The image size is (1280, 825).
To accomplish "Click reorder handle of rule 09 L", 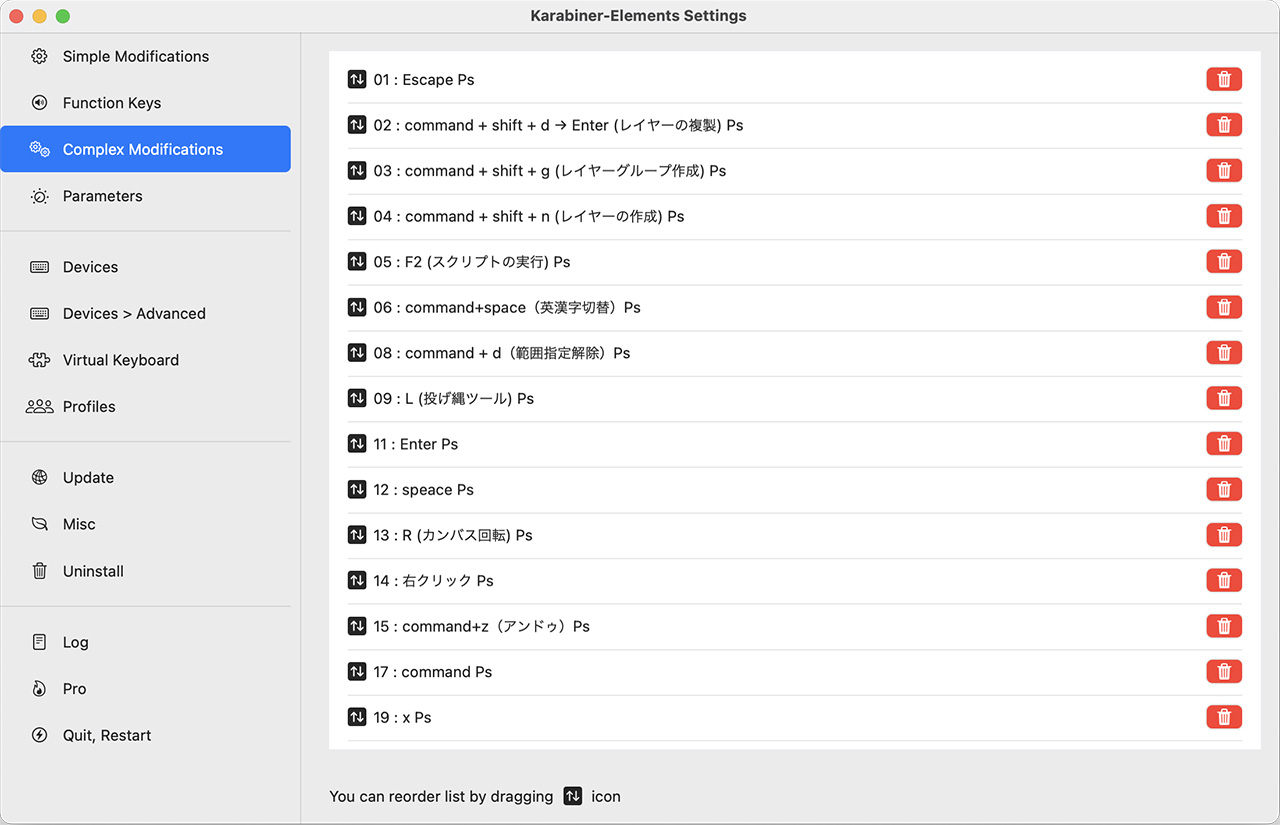I will [357, 398].
